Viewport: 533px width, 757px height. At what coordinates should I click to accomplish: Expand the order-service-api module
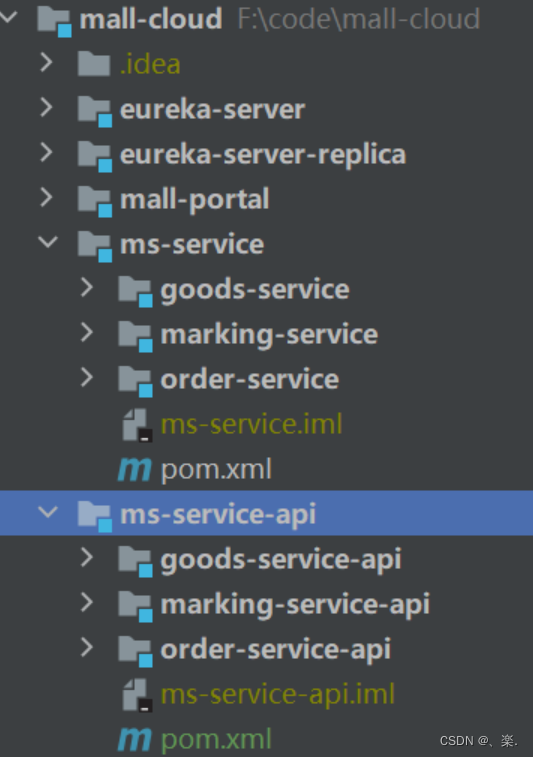87,647
